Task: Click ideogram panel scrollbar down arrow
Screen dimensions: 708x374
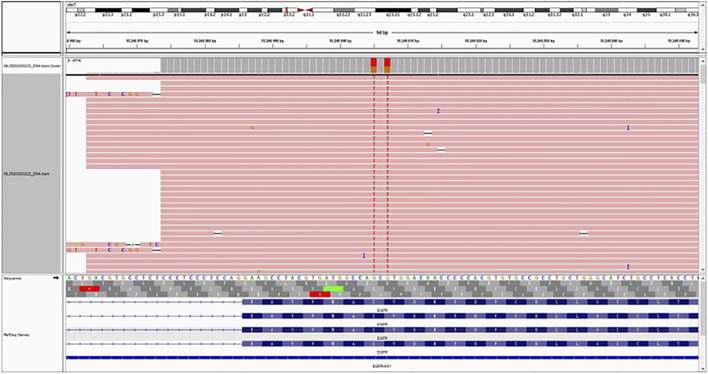Action: (x=703, y=49)
